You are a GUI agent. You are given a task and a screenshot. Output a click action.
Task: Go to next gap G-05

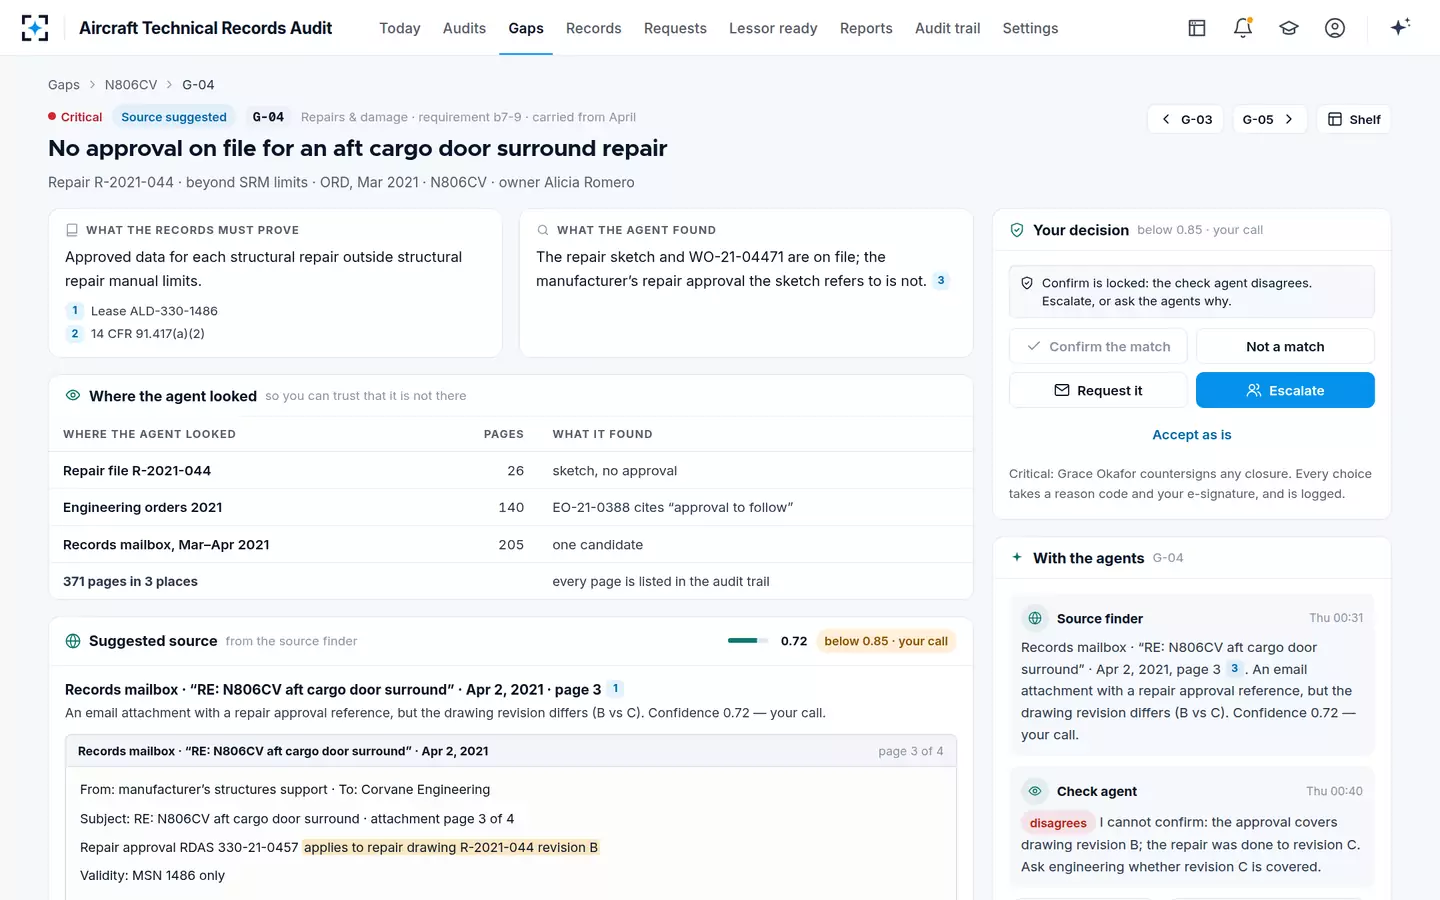[x=1269, y=119]
